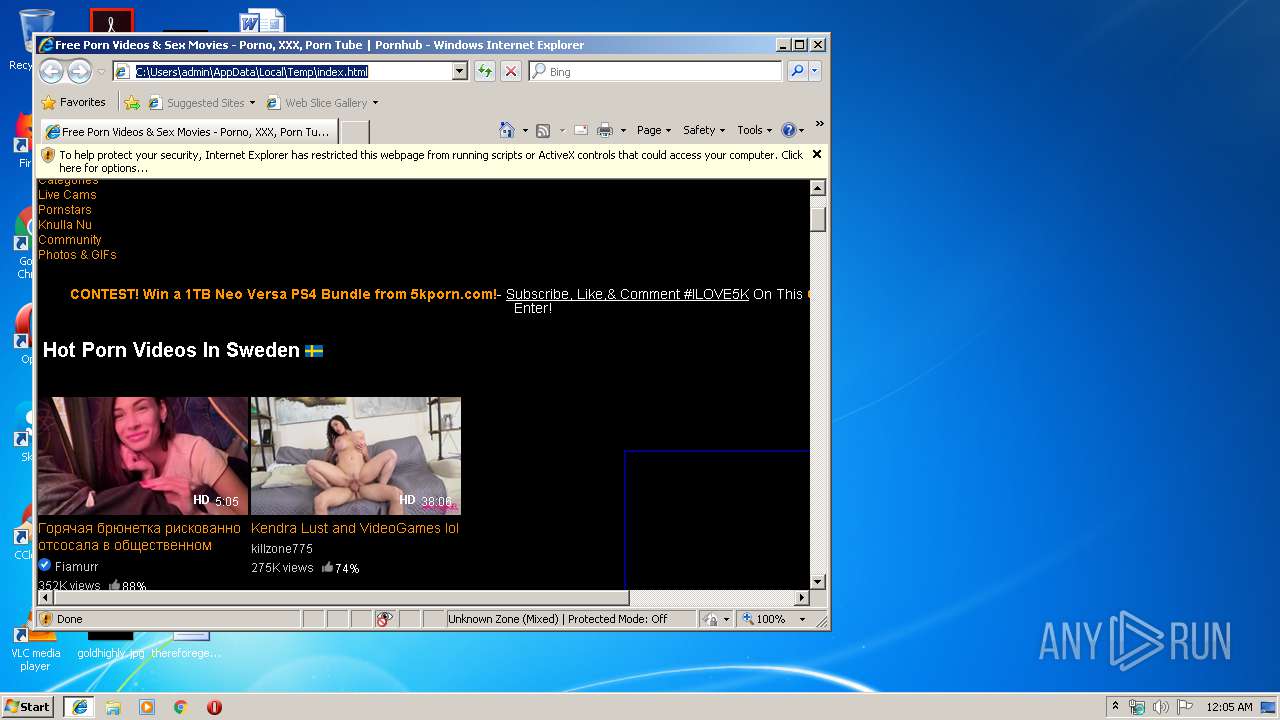Show hidden system tray icons
This screenshot has height=720, width=1280.
pos(1115,707)
